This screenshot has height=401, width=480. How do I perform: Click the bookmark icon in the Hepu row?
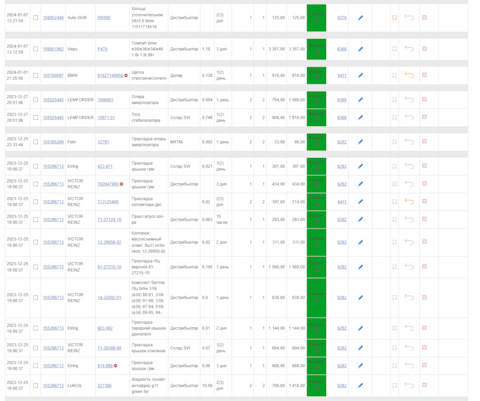394,49
